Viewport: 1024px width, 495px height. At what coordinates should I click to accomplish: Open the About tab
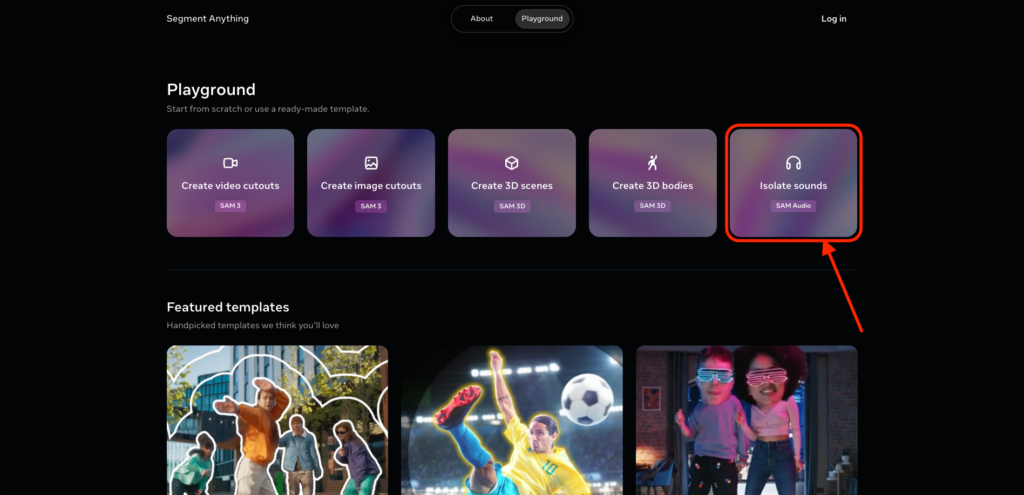point(482,19)
